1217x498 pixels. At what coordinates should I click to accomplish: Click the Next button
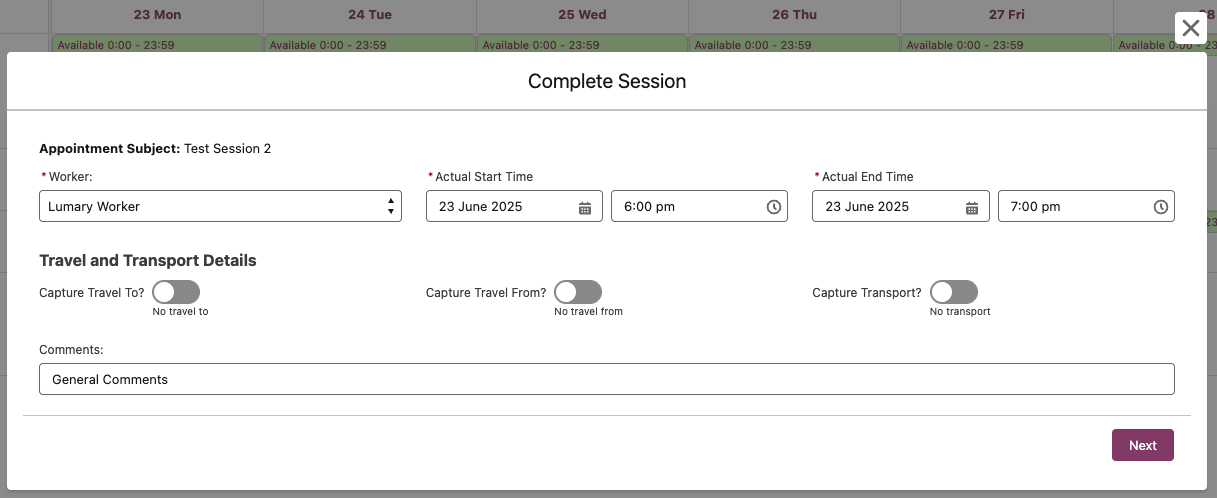click(1142, 445)
